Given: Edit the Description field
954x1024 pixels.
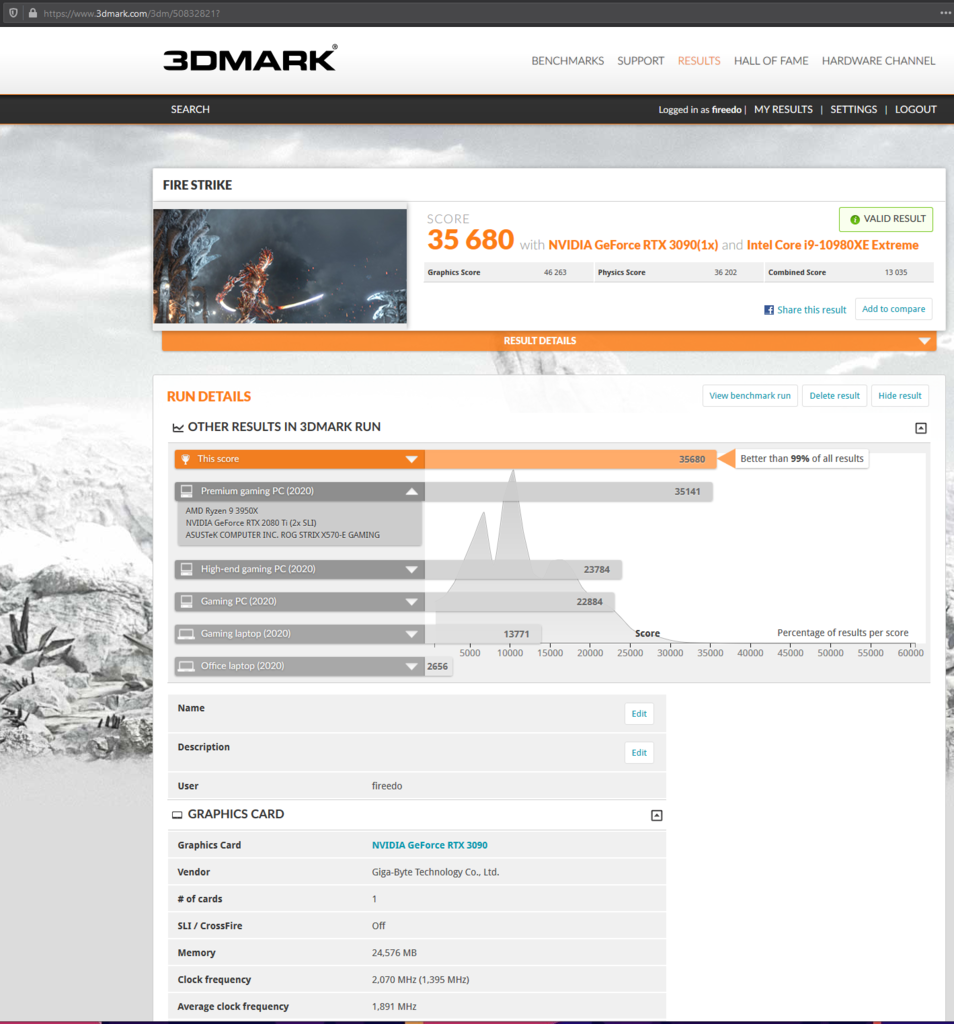Looking at the screenshot, I should 639,753.
